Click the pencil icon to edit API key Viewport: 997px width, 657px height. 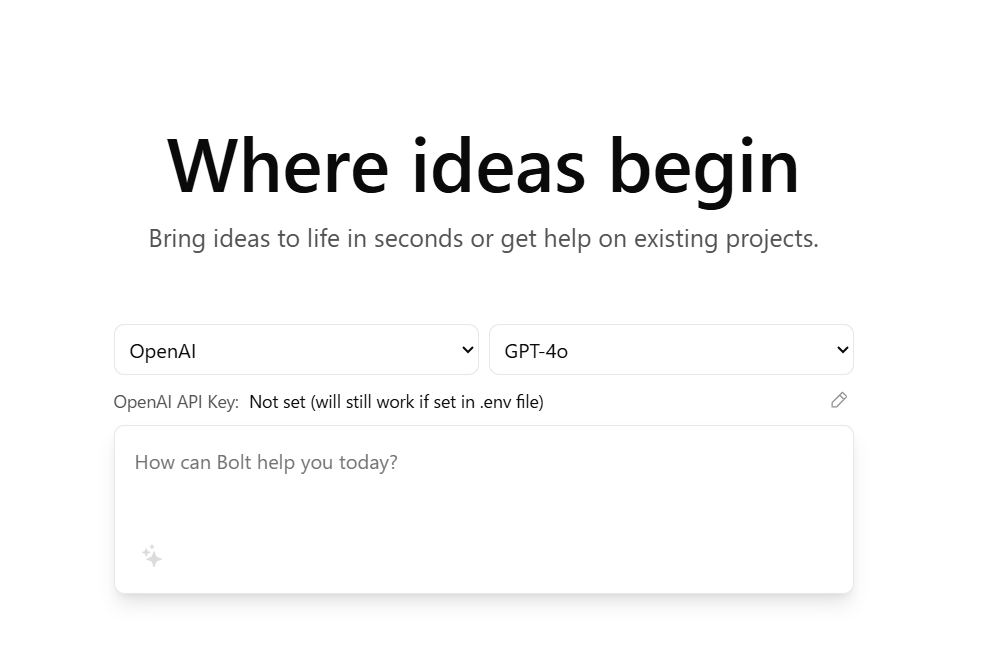coord(838,400)
